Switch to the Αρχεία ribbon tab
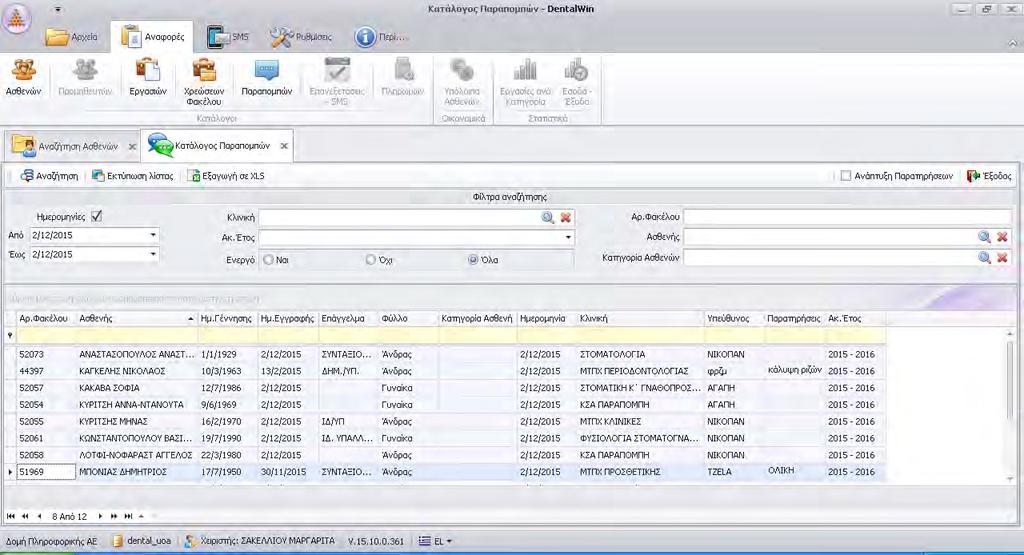Image resolution: width=1024 pixels, height=555 pixels. coord(72,37)
